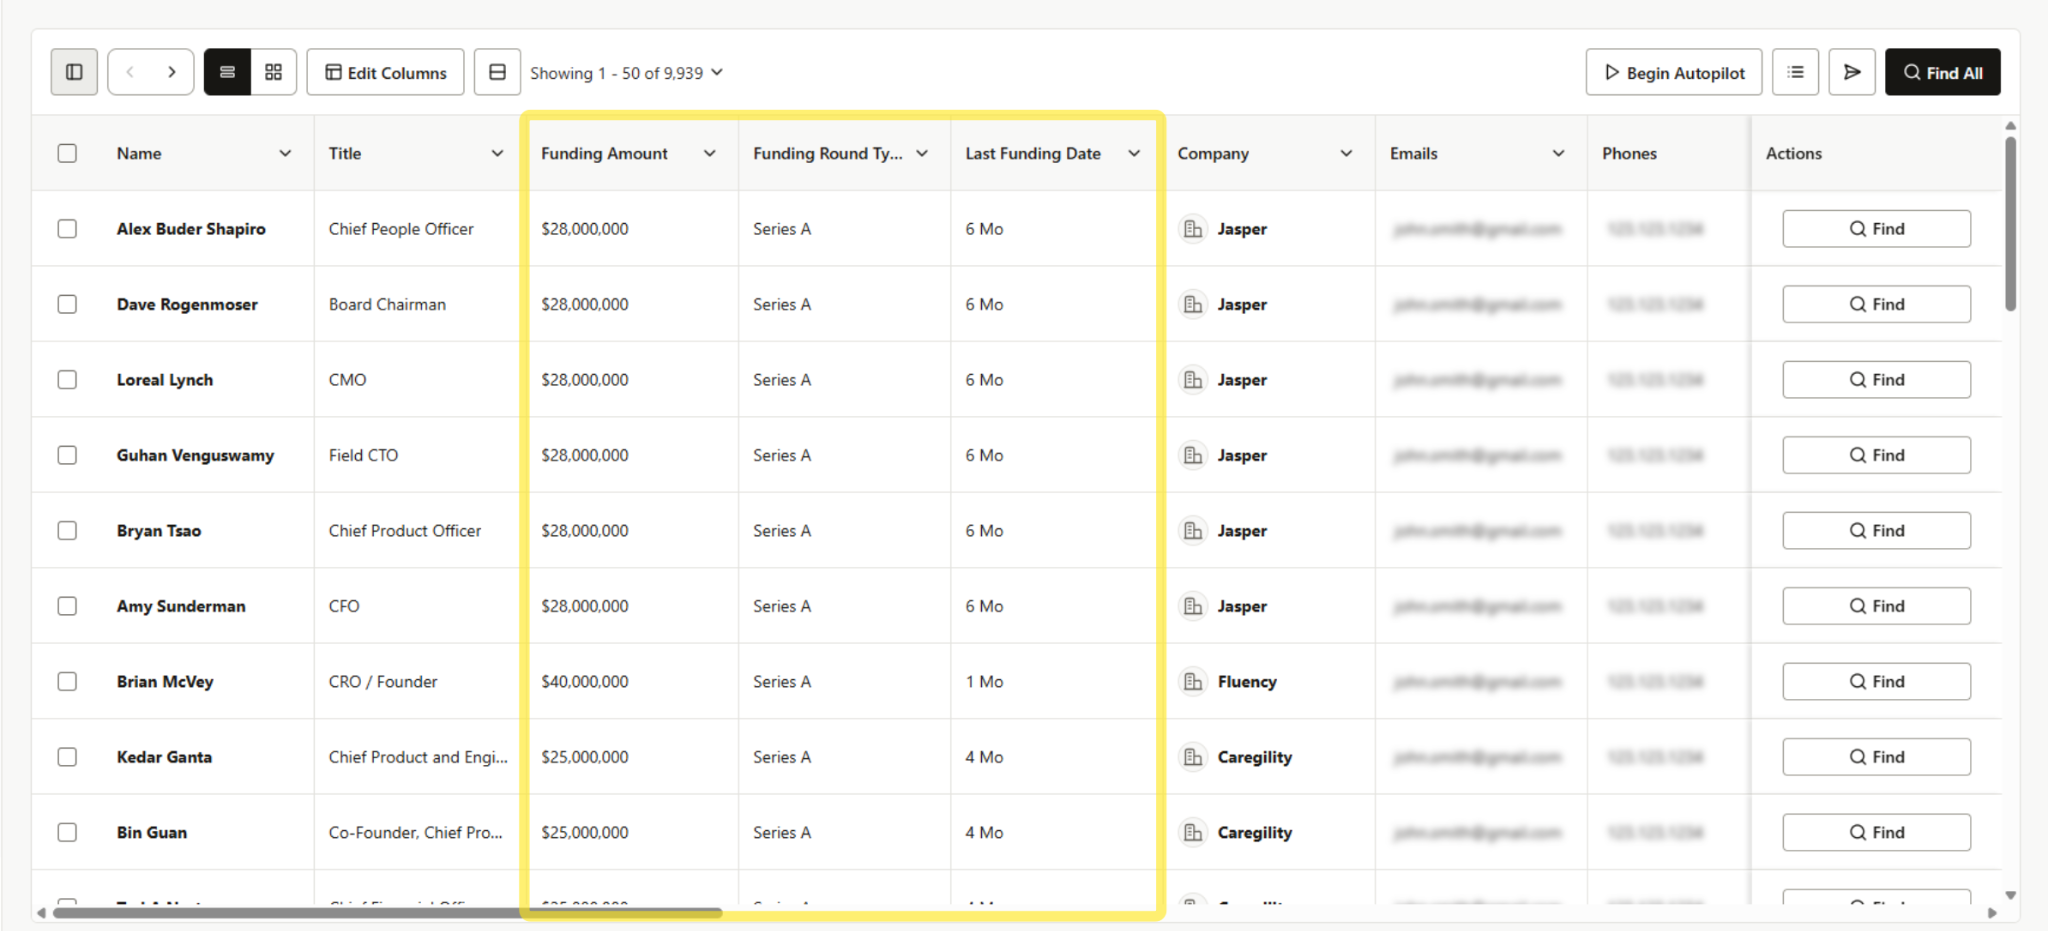The image size is (2048, 931).
Task: Click the Phones column header
Action: coord(1629,153)
